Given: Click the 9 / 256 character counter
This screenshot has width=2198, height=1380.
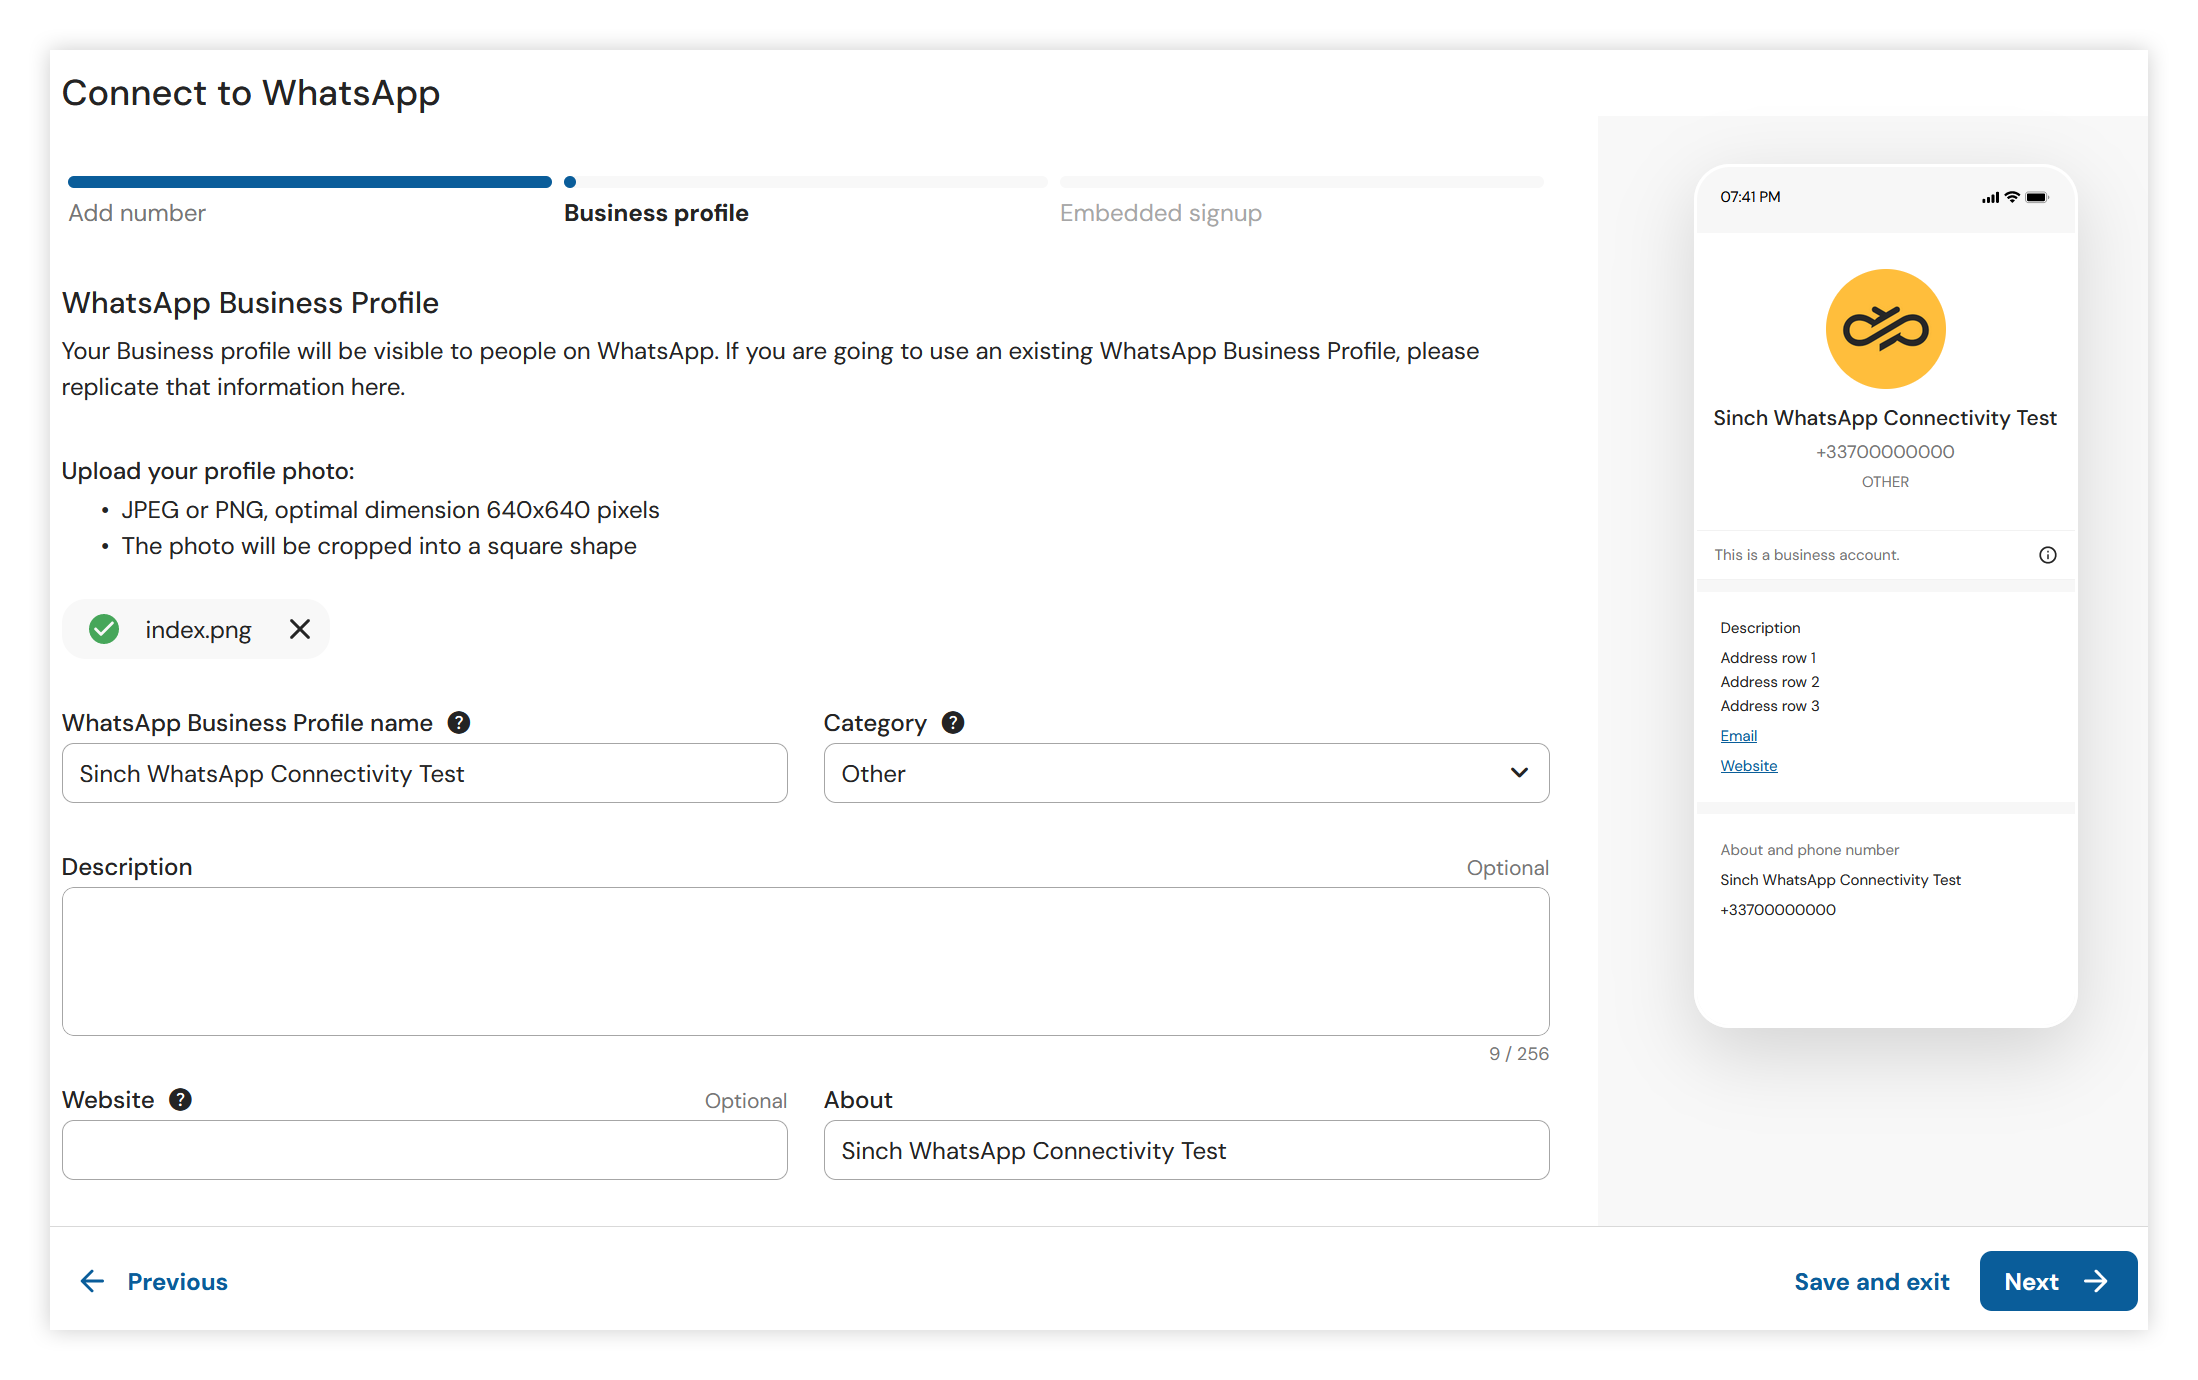Looking at the screenshot, I should pyautogui.click(x=1518, y=1053).
